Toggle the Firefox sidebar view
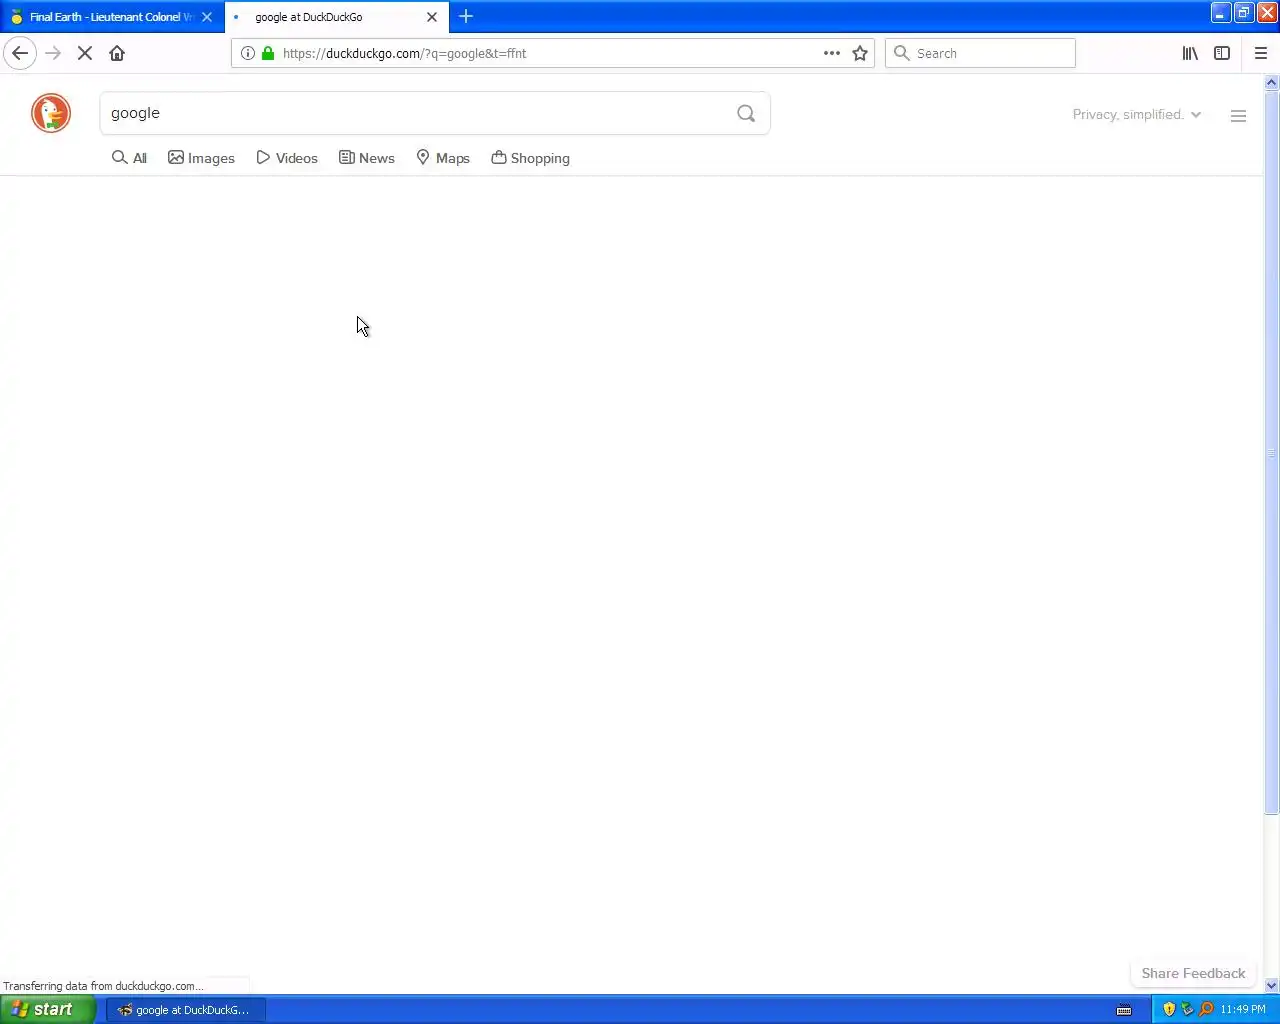1280x1024 pixels. pos(1222,53)
